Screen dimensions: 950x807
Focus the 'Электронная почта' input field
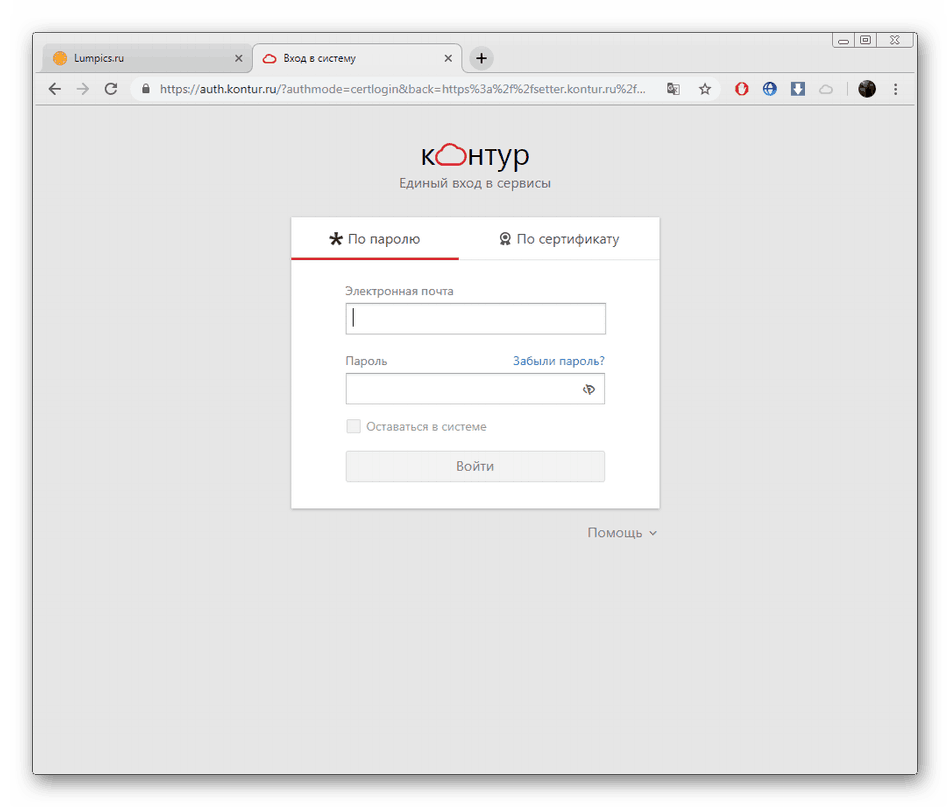[475, 319]
